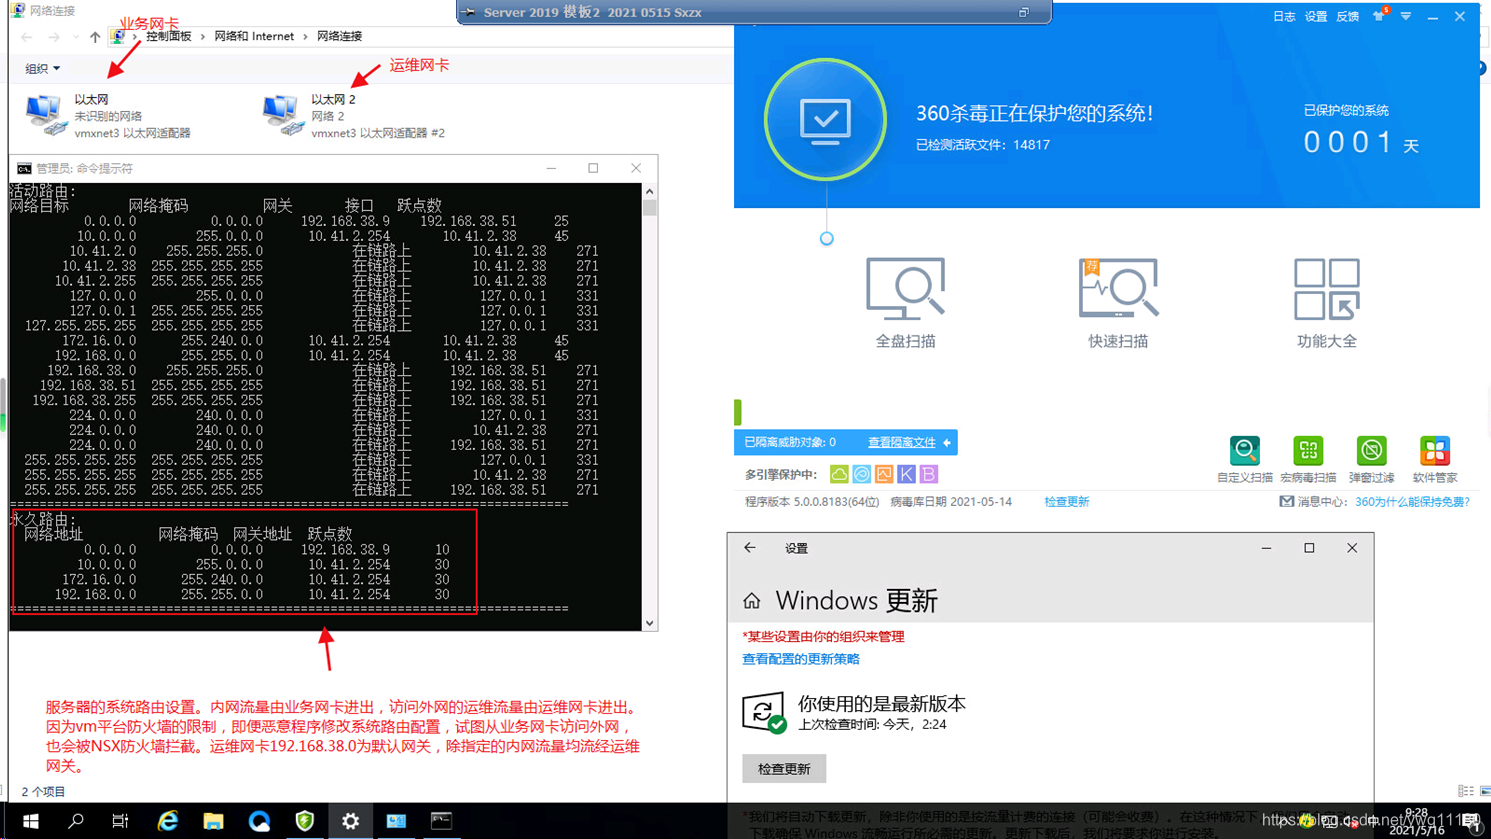Open 反馈 feedback in 360

coord(1348,17)
